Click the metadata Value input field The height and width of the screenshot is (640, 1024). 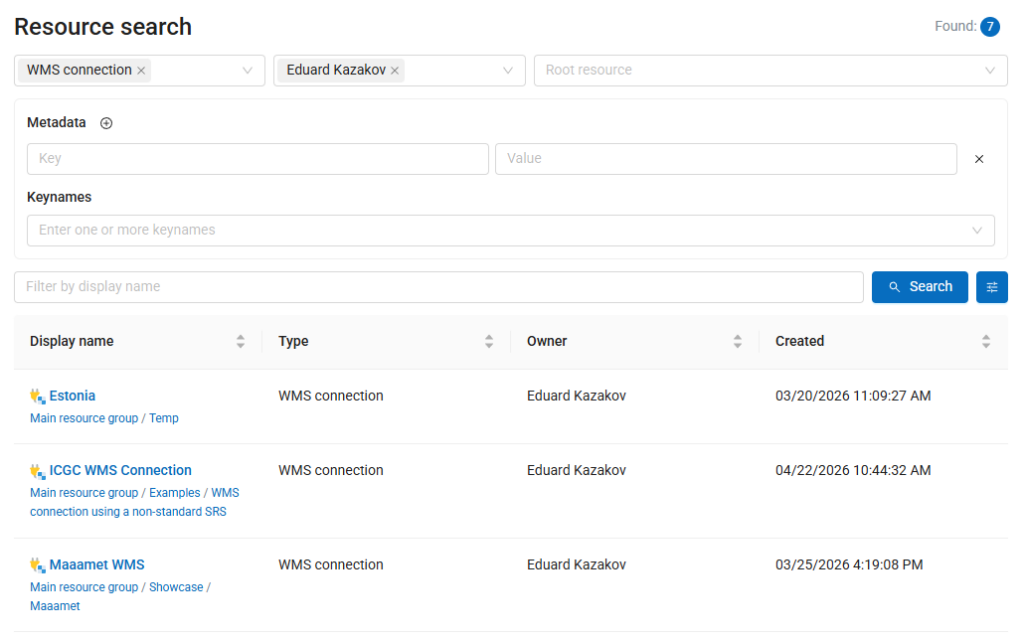pyautogui.click(x=726, y=159)
